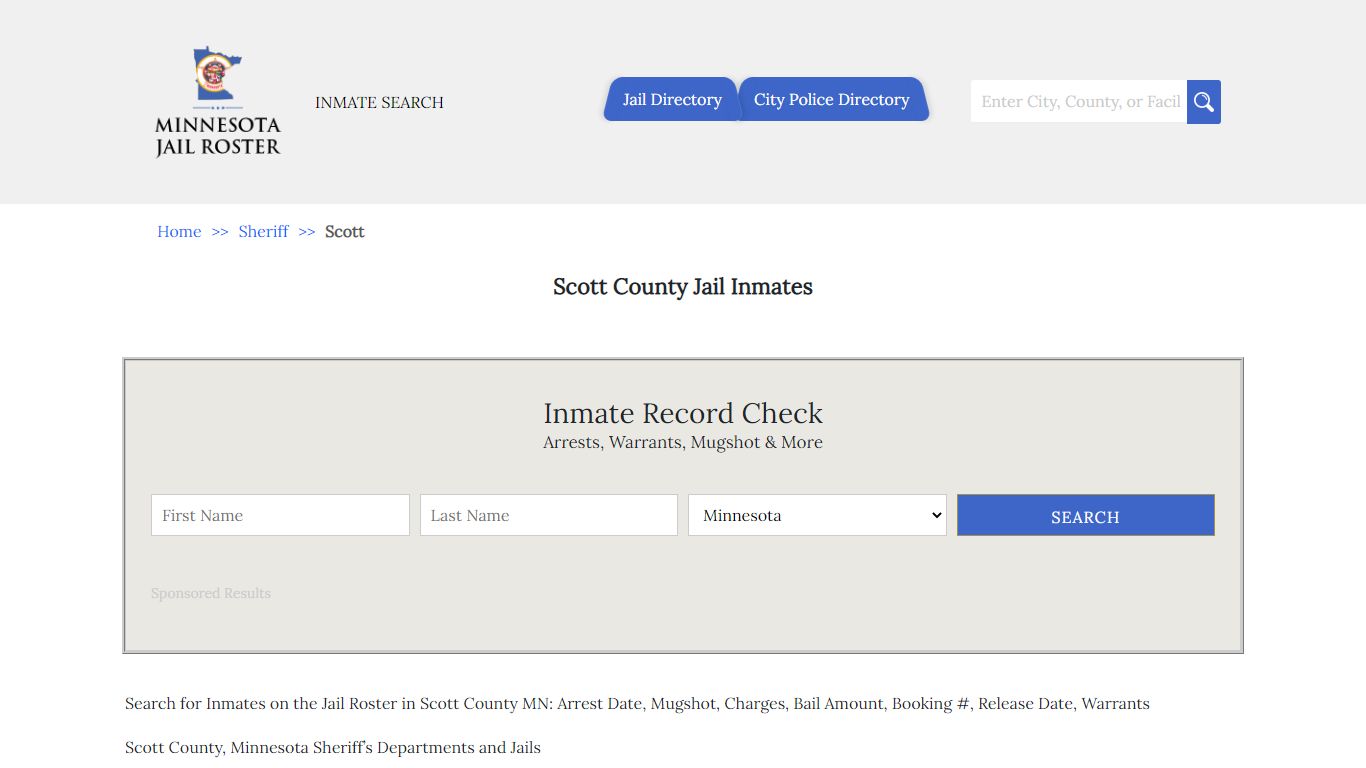Click the Scott County Jail Inmates heading
The width and height of the screenshot is (1366, 768).
(x=682, y=287)
